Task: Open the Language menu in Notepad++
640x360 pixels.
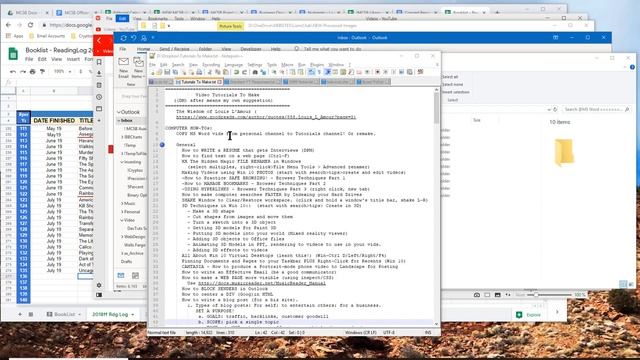Action: (x=233, y=65)
